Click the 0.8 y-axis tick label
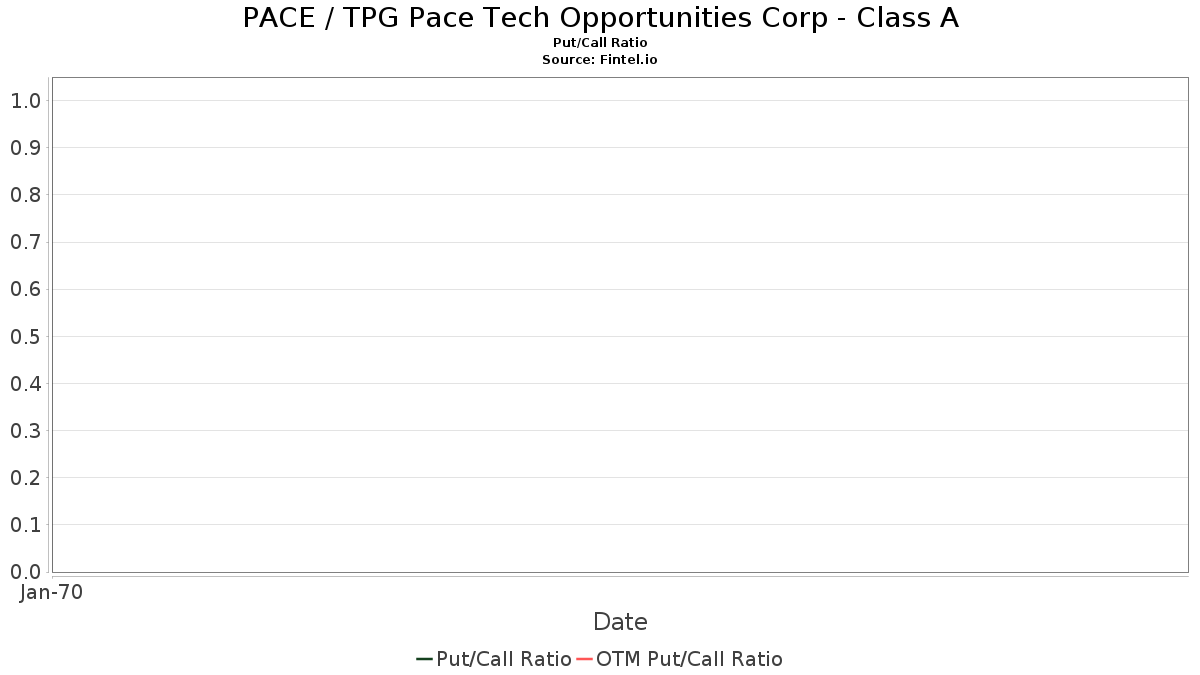 tap(25, 195)
